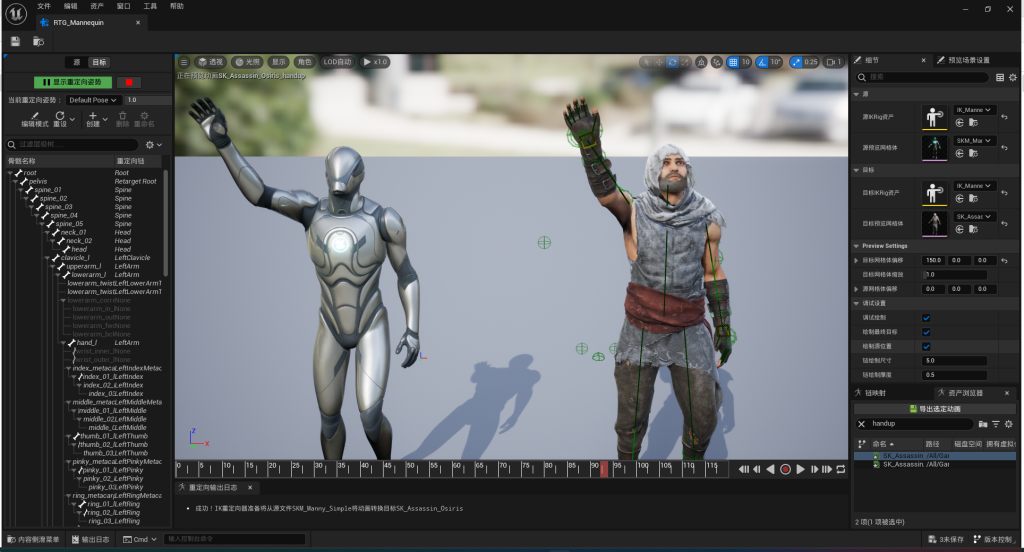Expand the 目标网格体偏移 row
The image size is (1024, 552).
tap(856, 260)
